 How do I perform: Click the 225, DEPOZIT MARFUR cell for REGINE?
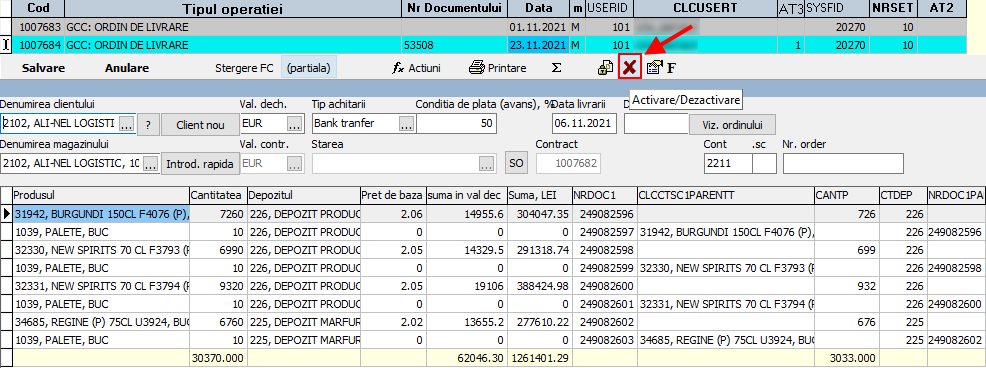(304, 323)
